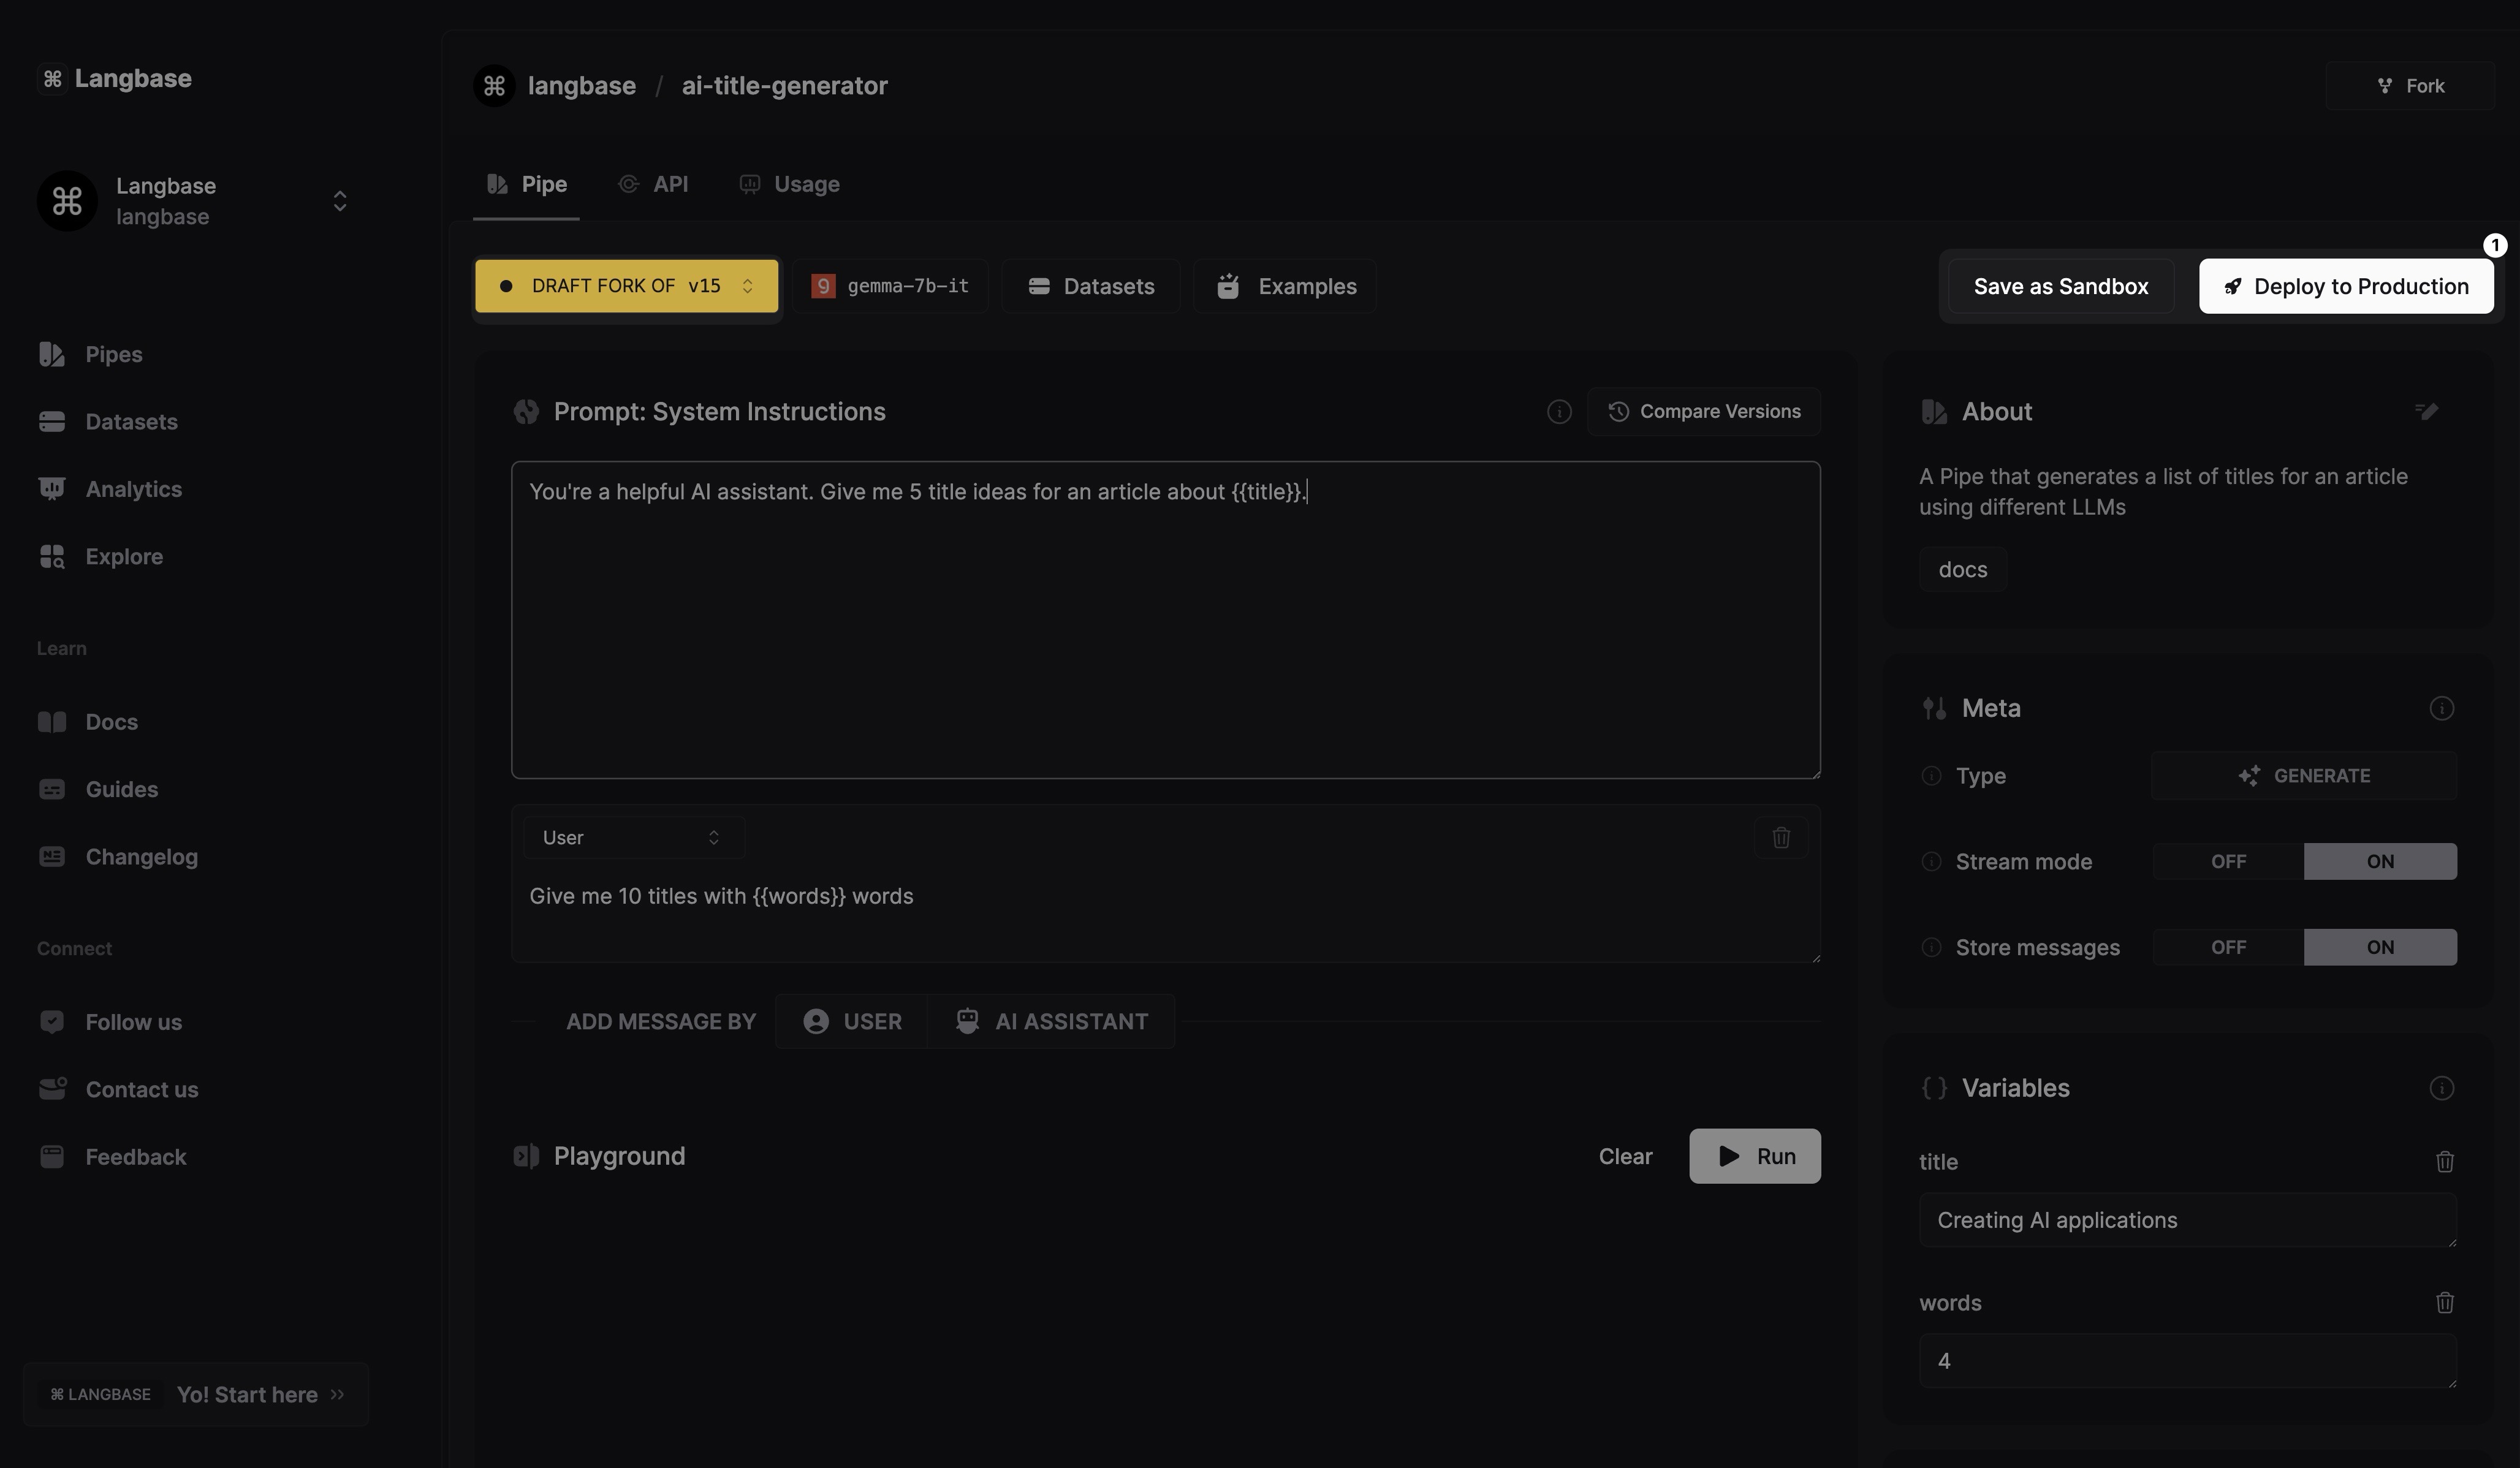2520x1468 pixels.
Task: Turn Stream mode OFF
Action: 2227,861
